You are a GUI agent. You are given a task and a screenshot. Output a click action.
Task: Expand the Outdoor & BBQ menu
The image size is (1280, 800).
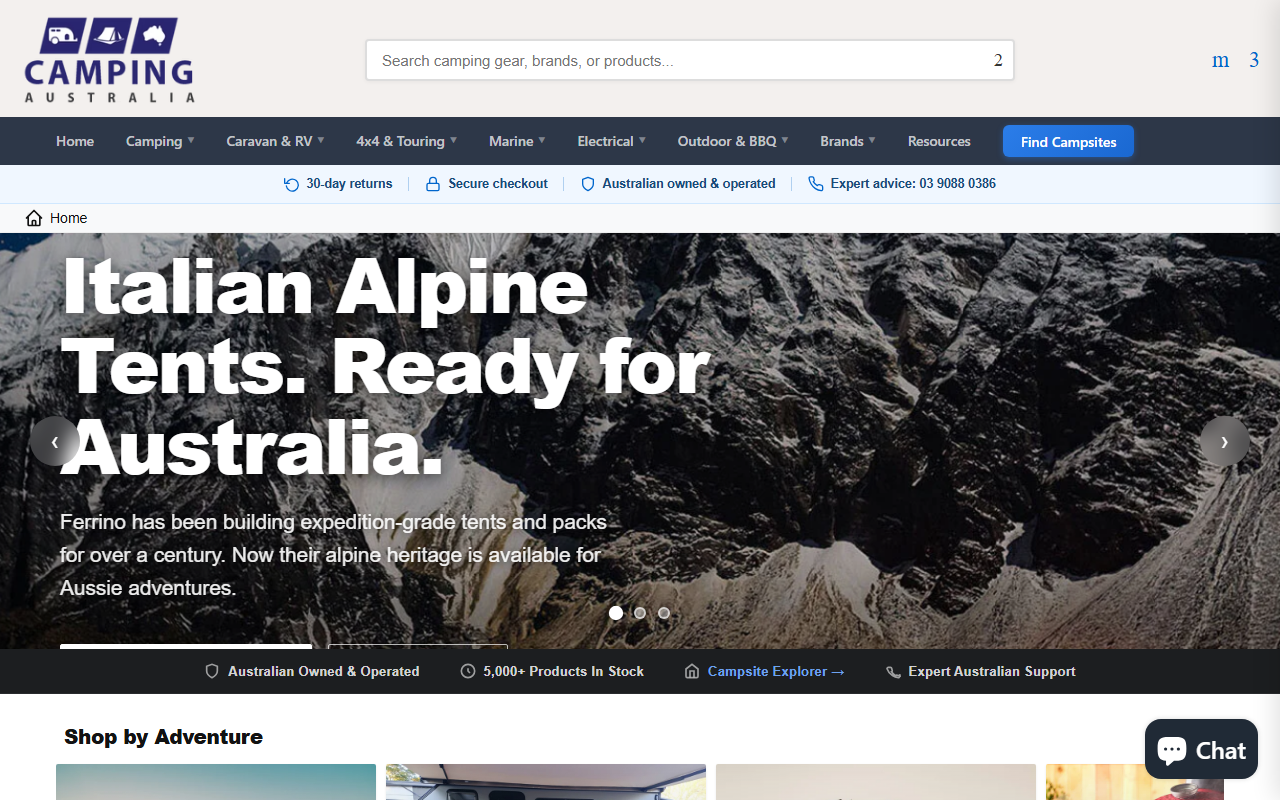coord(733,141)
